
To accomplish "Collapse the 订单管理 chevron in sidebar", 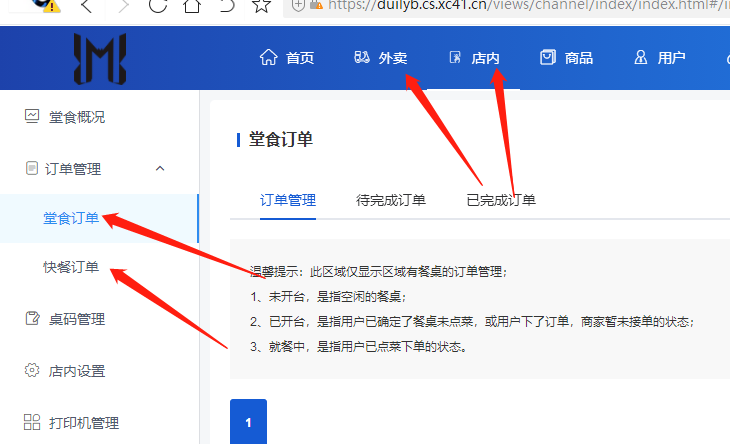I will click(x=161, y=168).
